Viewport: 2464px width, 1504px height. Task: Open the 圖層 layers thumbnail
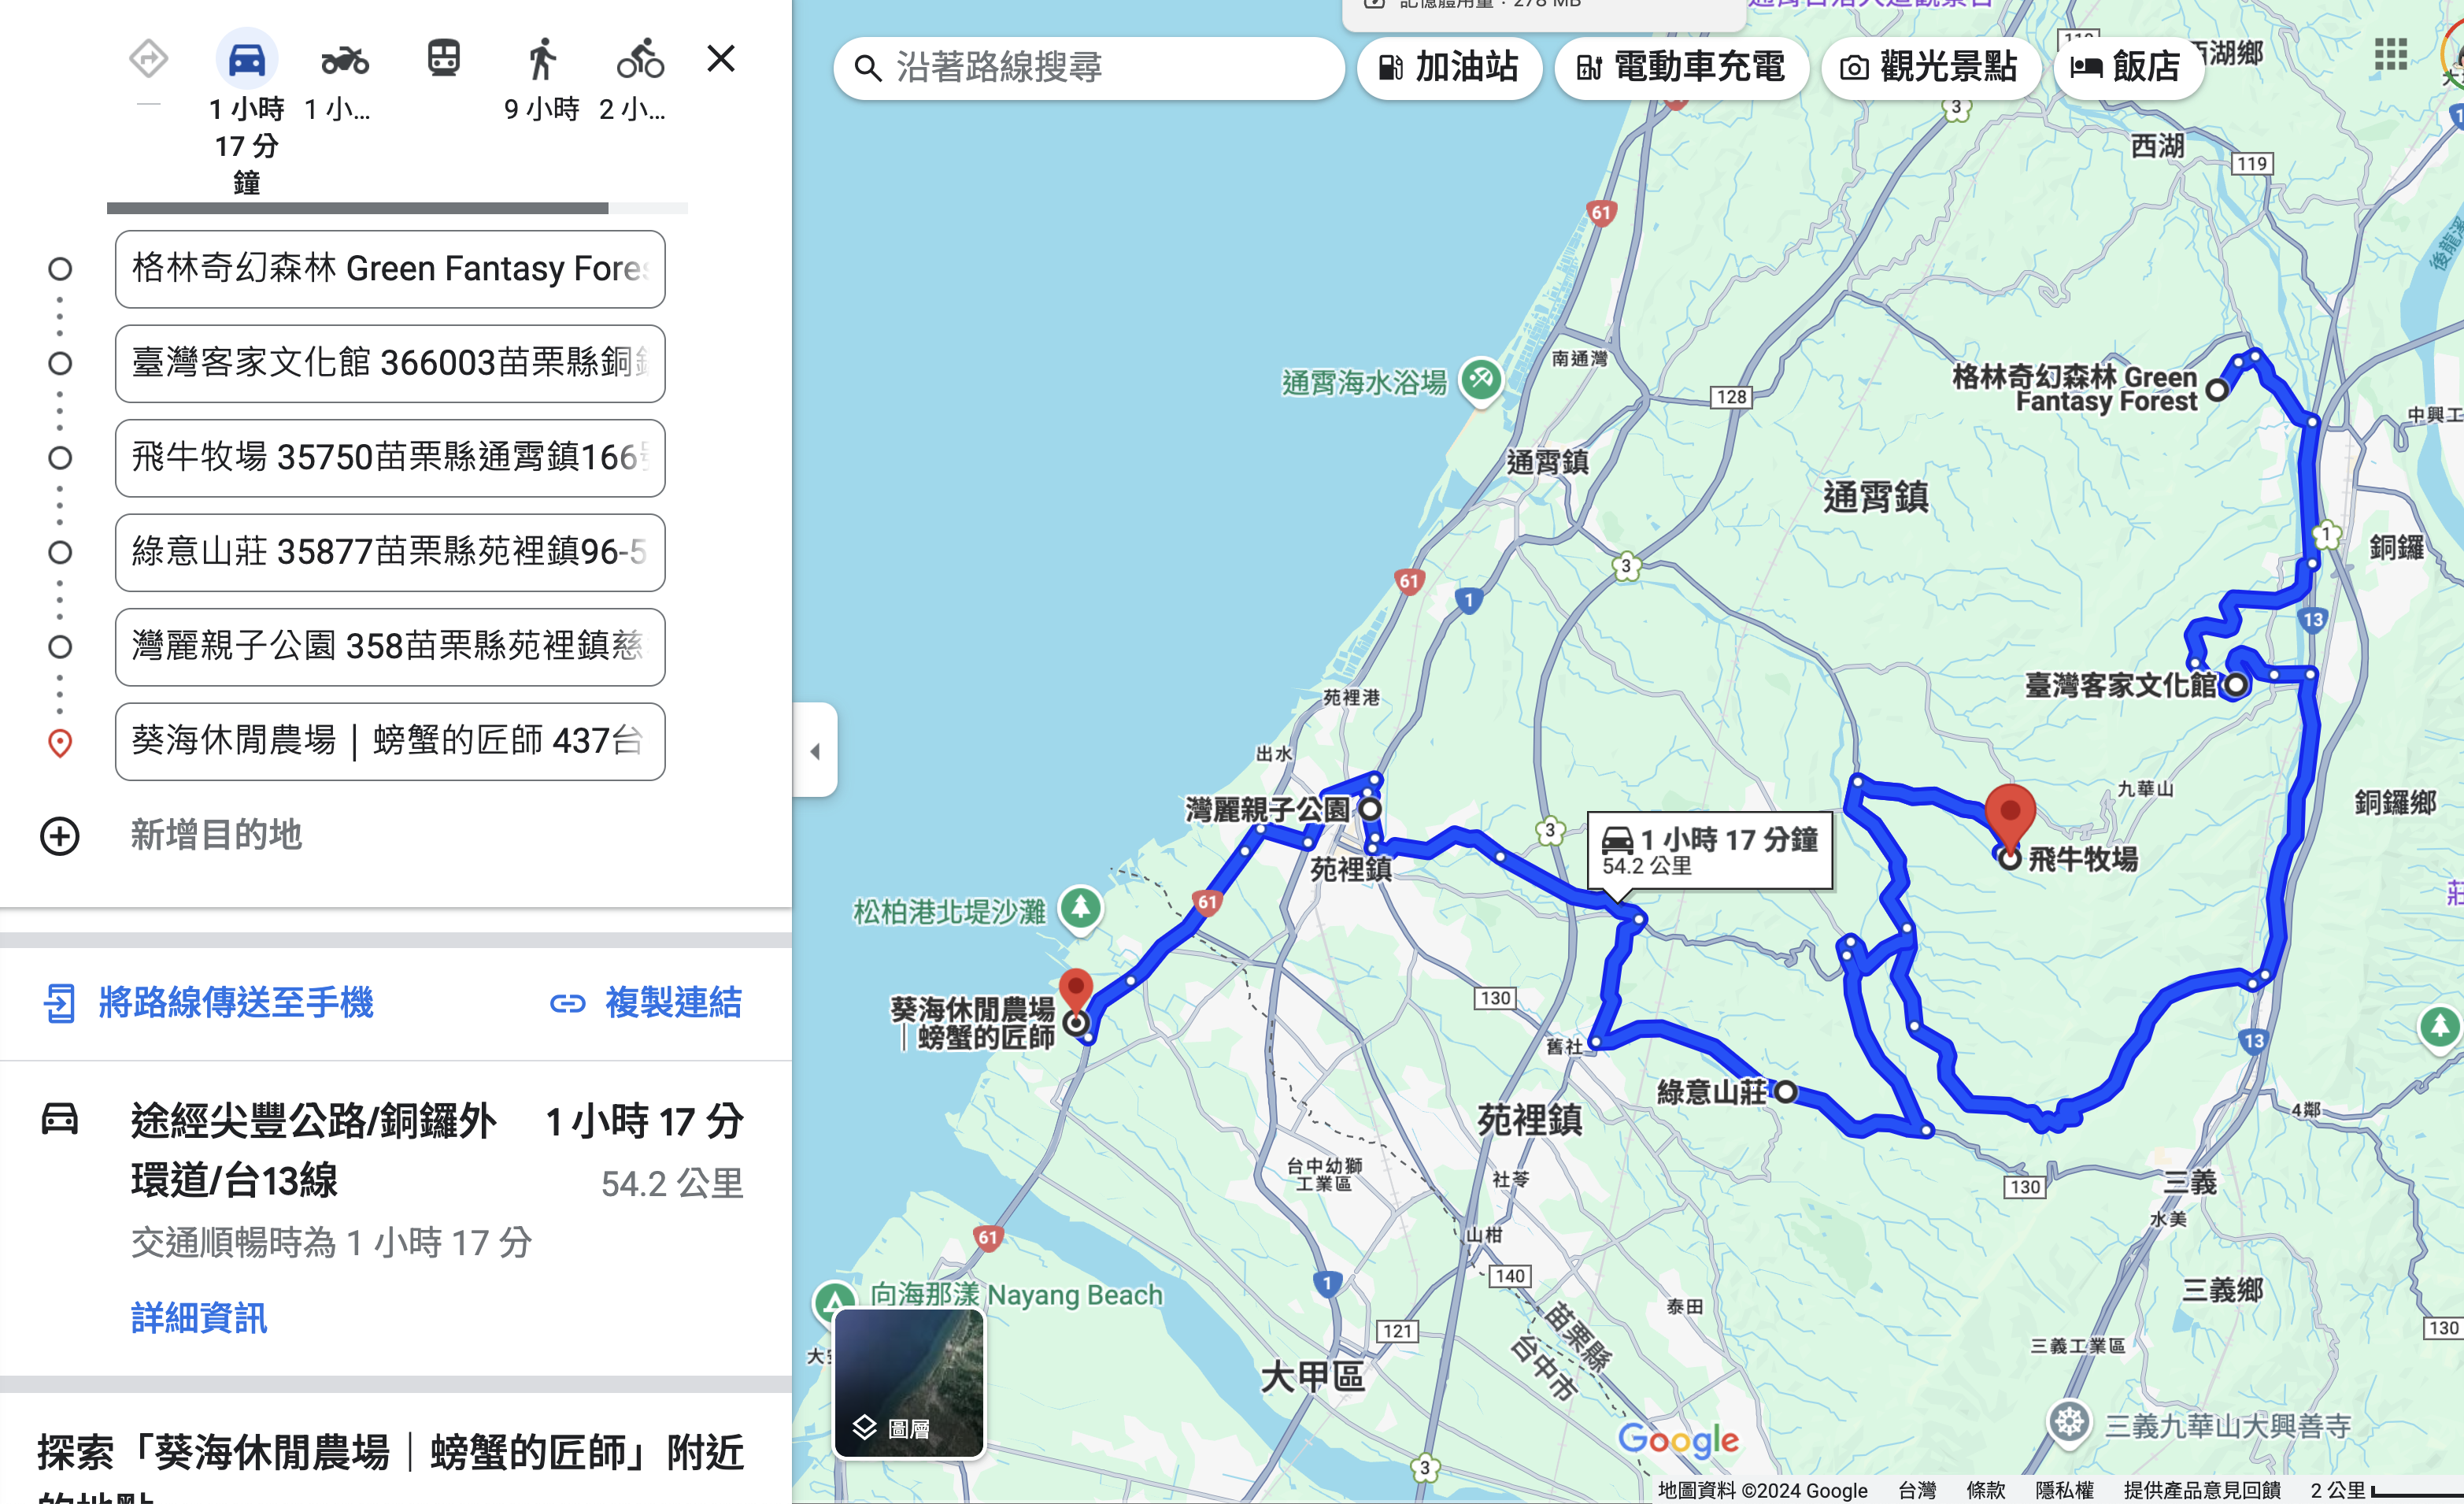[x=909, y=1383]
